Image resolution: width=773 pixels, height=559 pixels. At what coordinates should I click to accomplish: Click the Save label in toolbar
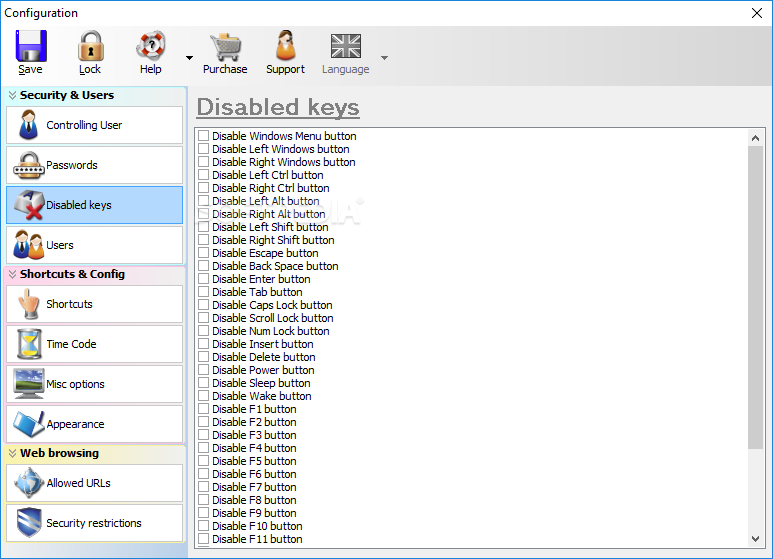(30, 69)
